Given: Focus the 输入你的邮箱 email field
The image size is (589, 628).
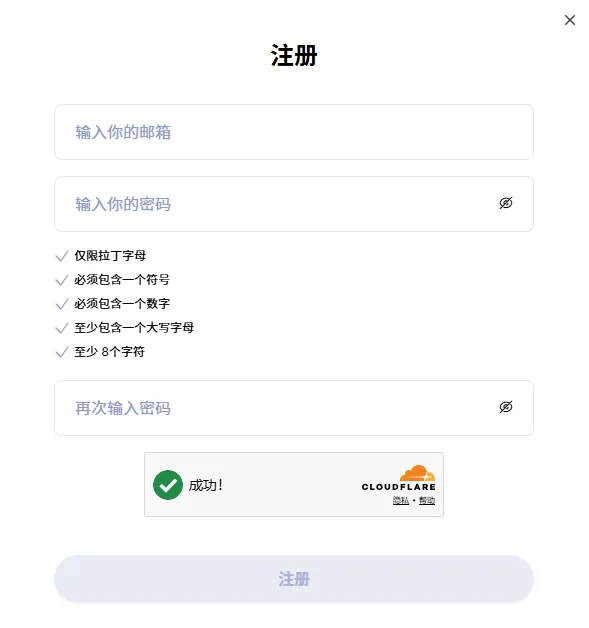Looking at the screenshot, I should 293,132.
